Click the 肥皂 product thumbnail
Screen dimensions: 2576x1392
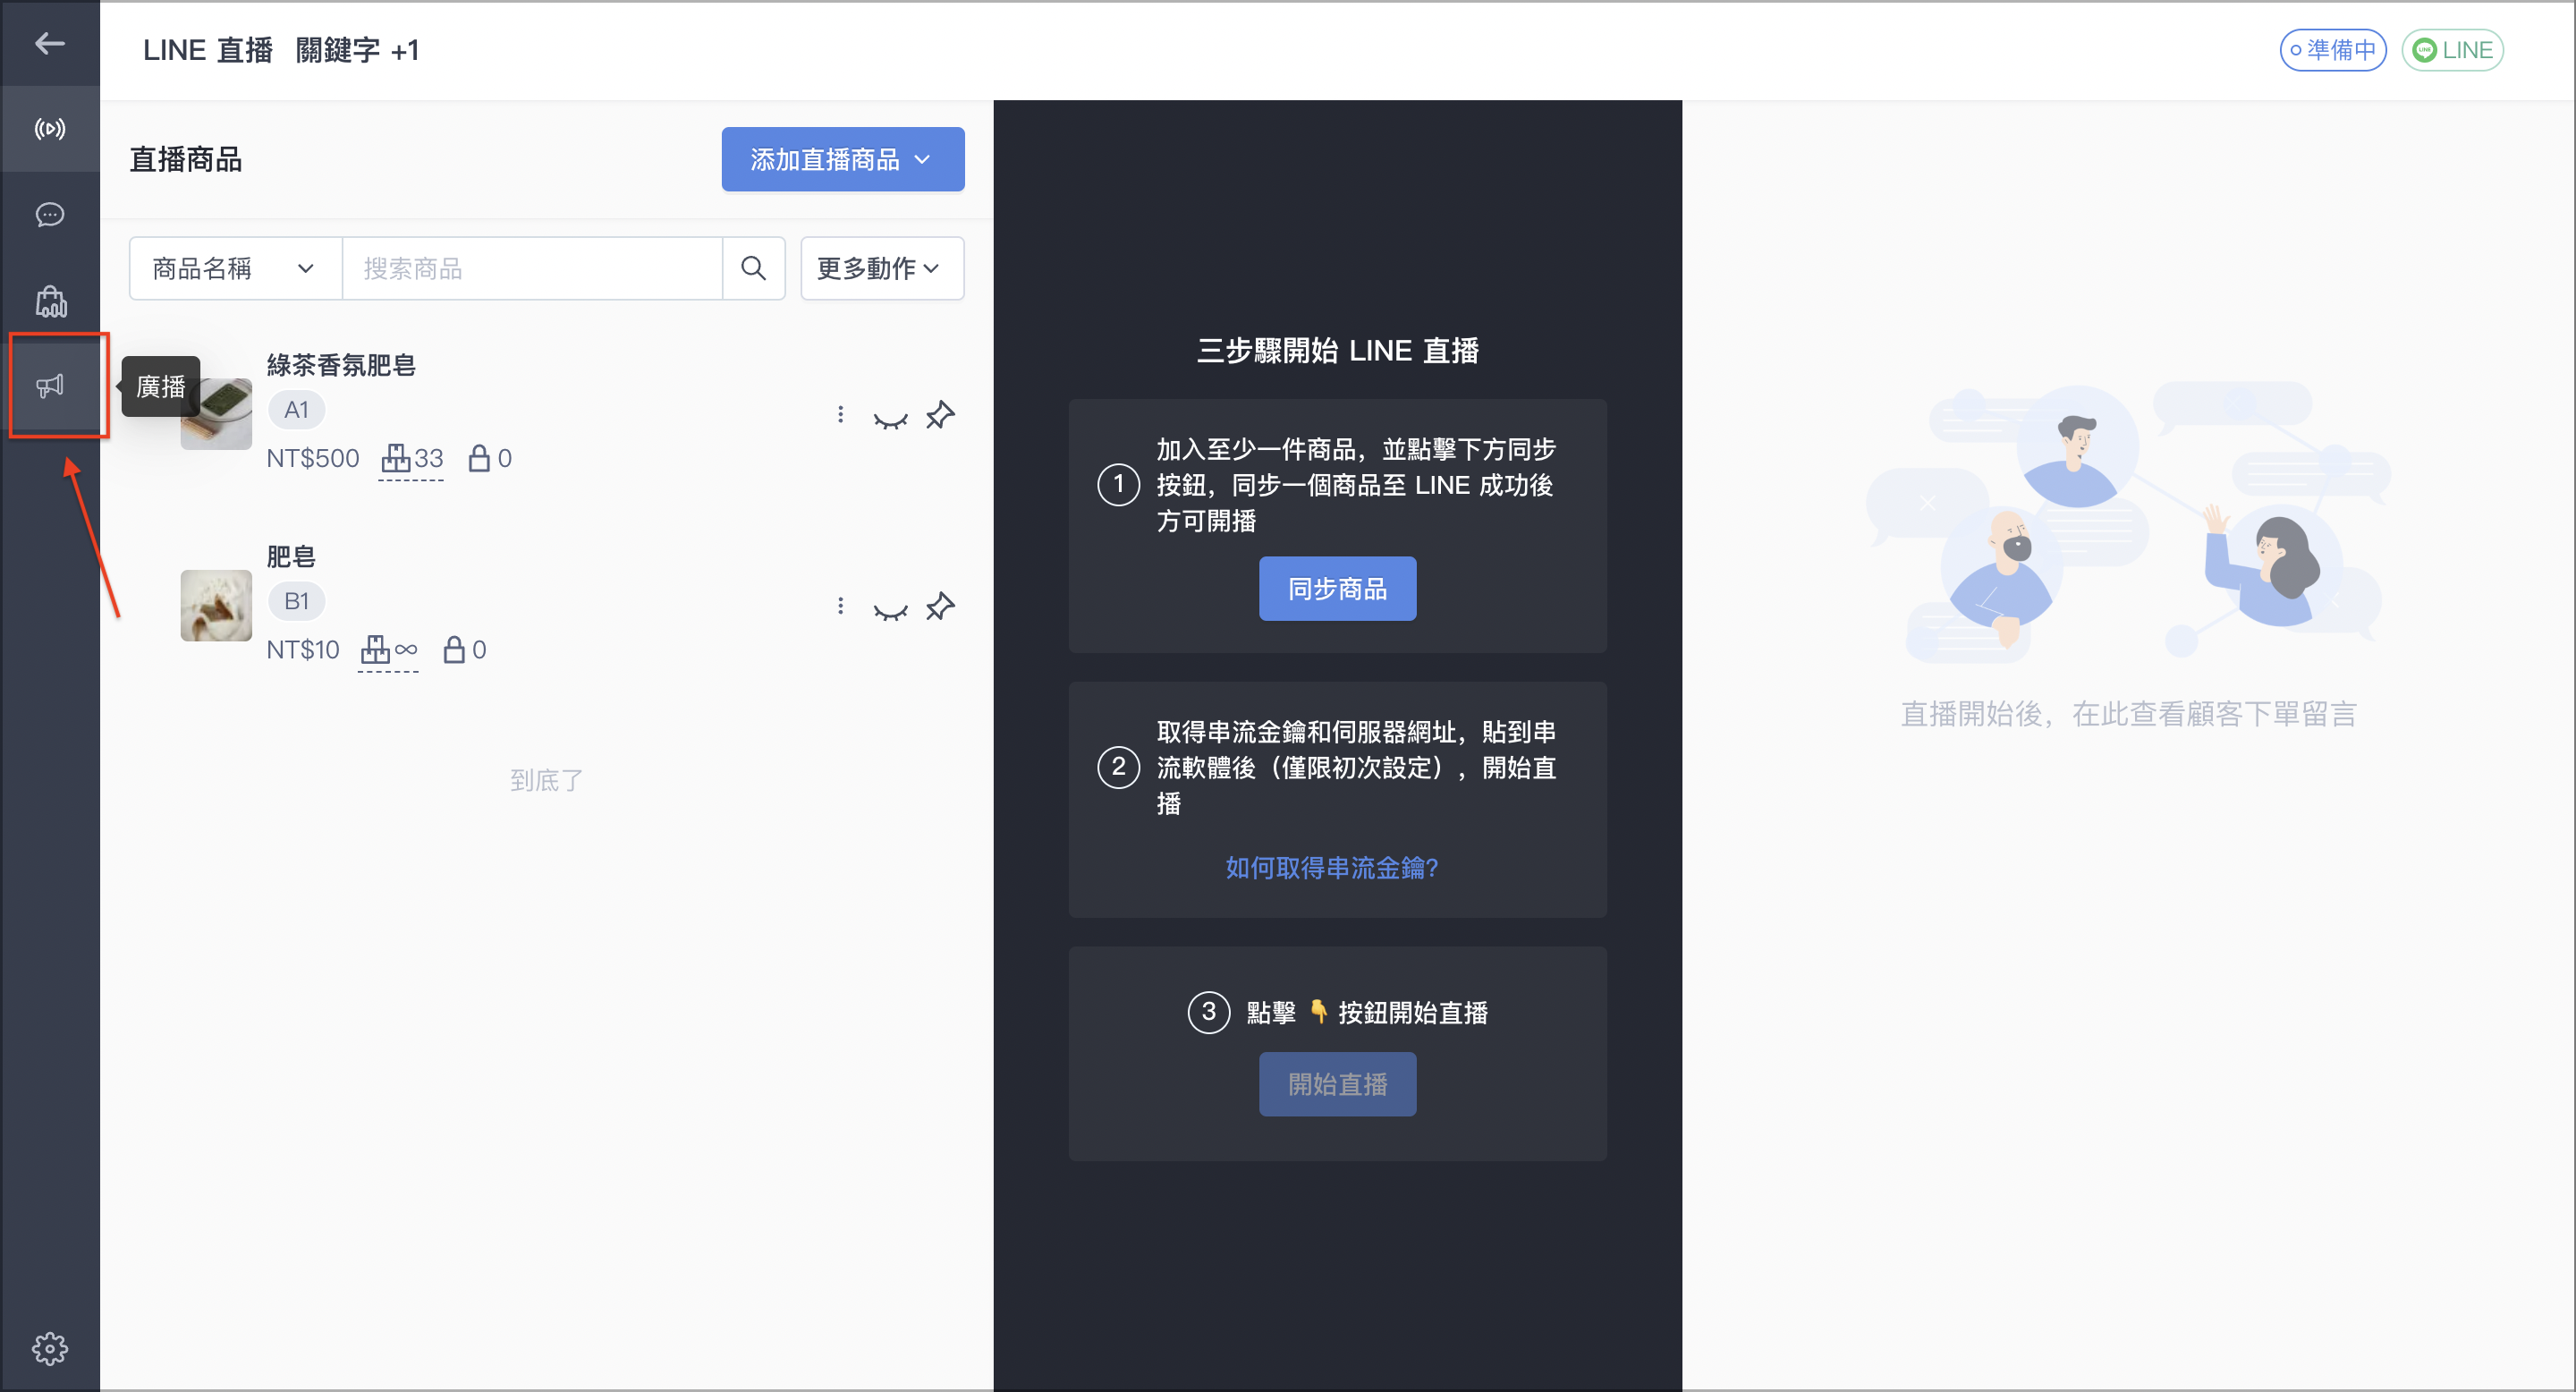[216, 606]
